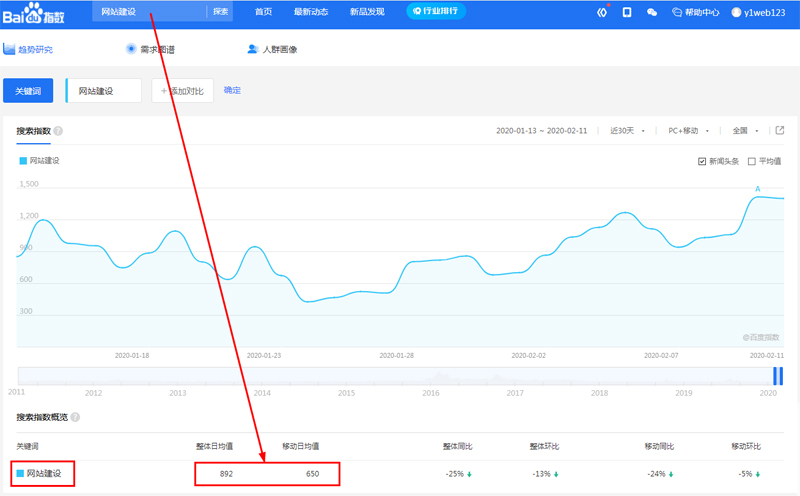Click the export/share icon on chart

pyautogui.click(x=780, y=130)
